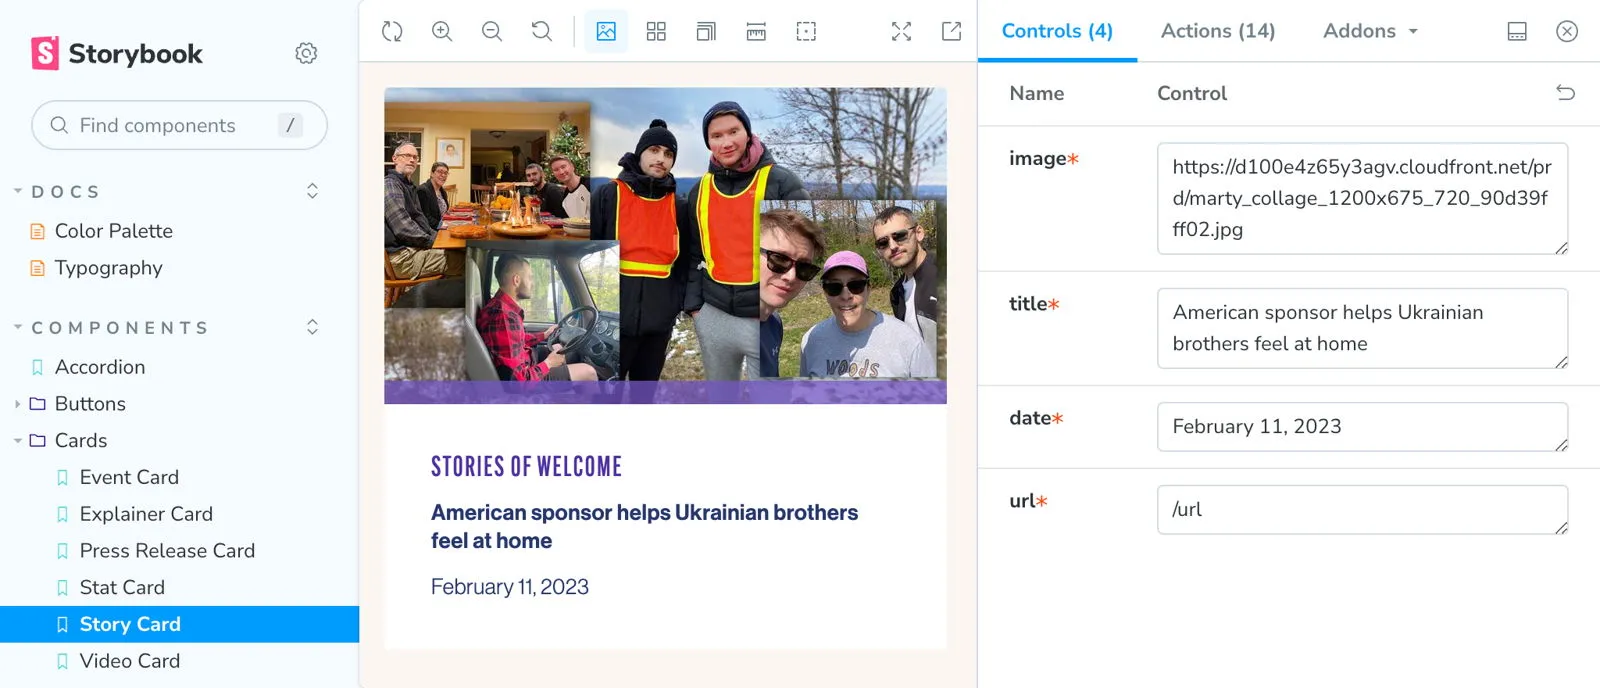Collapse the COMPONENTS section arrow
The image size is (1600, 688).
click(17, 327)
